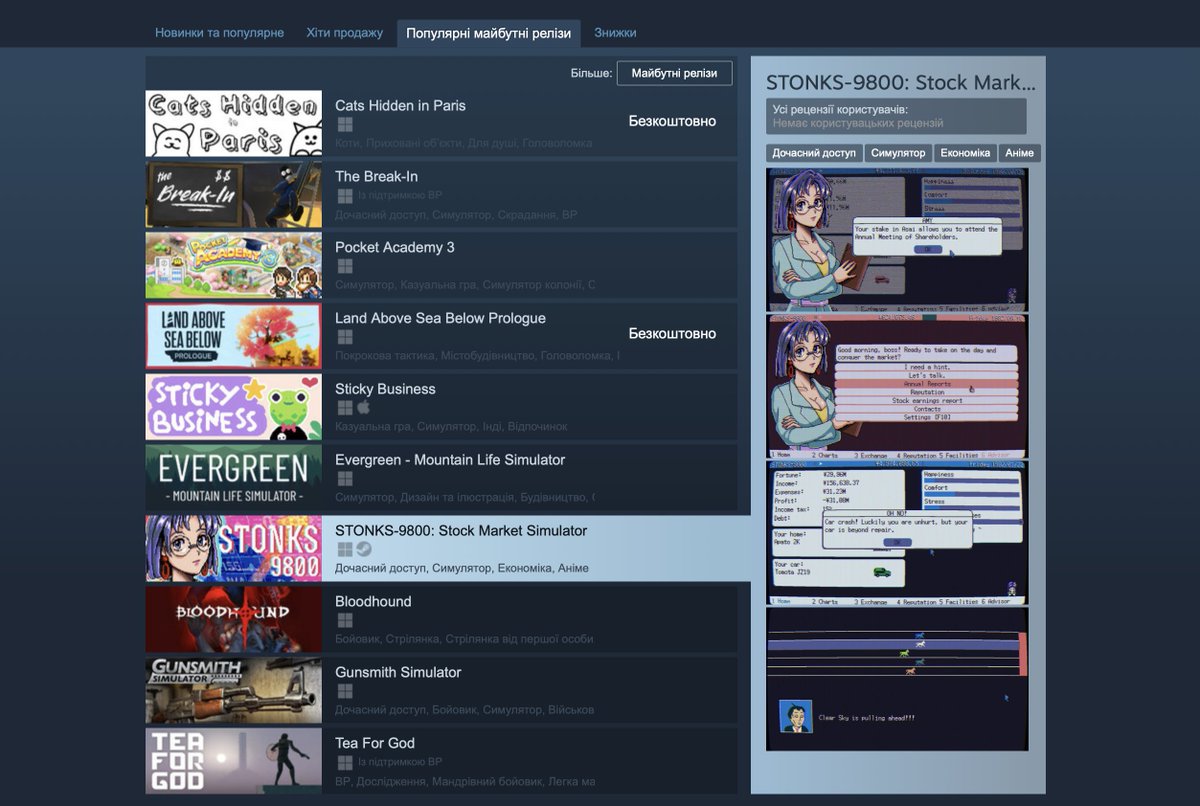Open the STONKS-9800: Stock Market Simulator title

click(461, 530)
